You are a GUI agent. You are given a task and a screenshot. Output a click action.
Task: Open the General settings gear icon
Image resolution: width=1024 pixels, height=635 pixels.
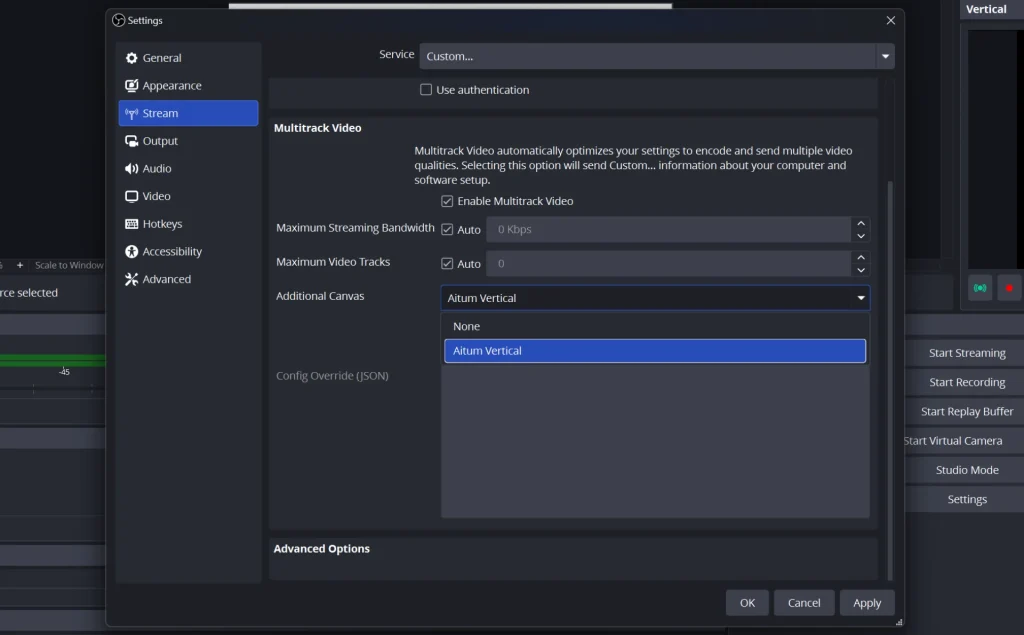tap(131, 58)
